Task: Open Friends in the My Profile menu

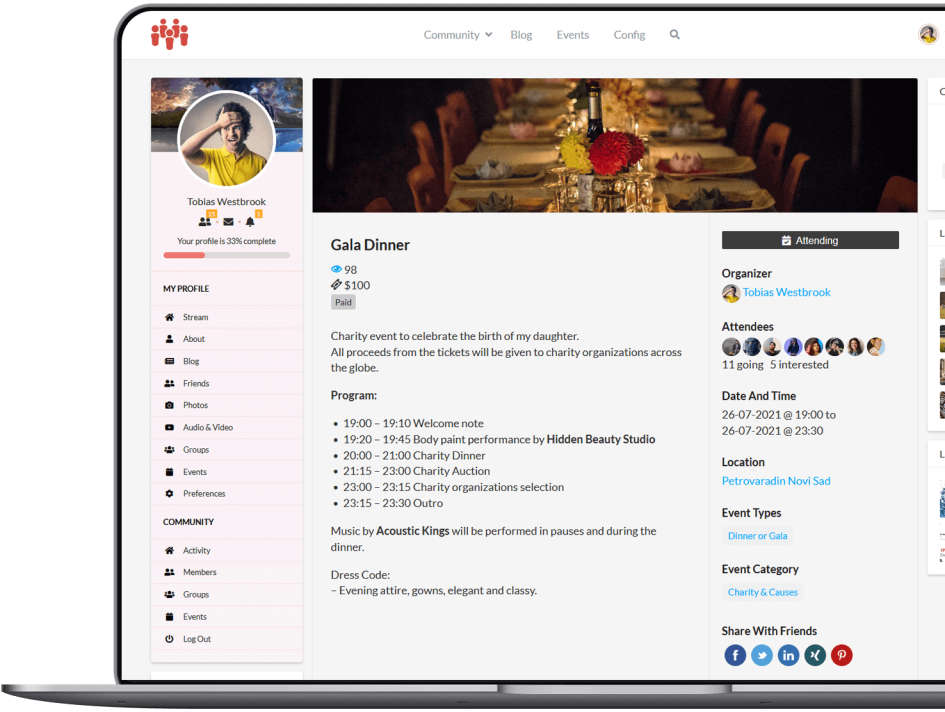Action: pos(227,383)
